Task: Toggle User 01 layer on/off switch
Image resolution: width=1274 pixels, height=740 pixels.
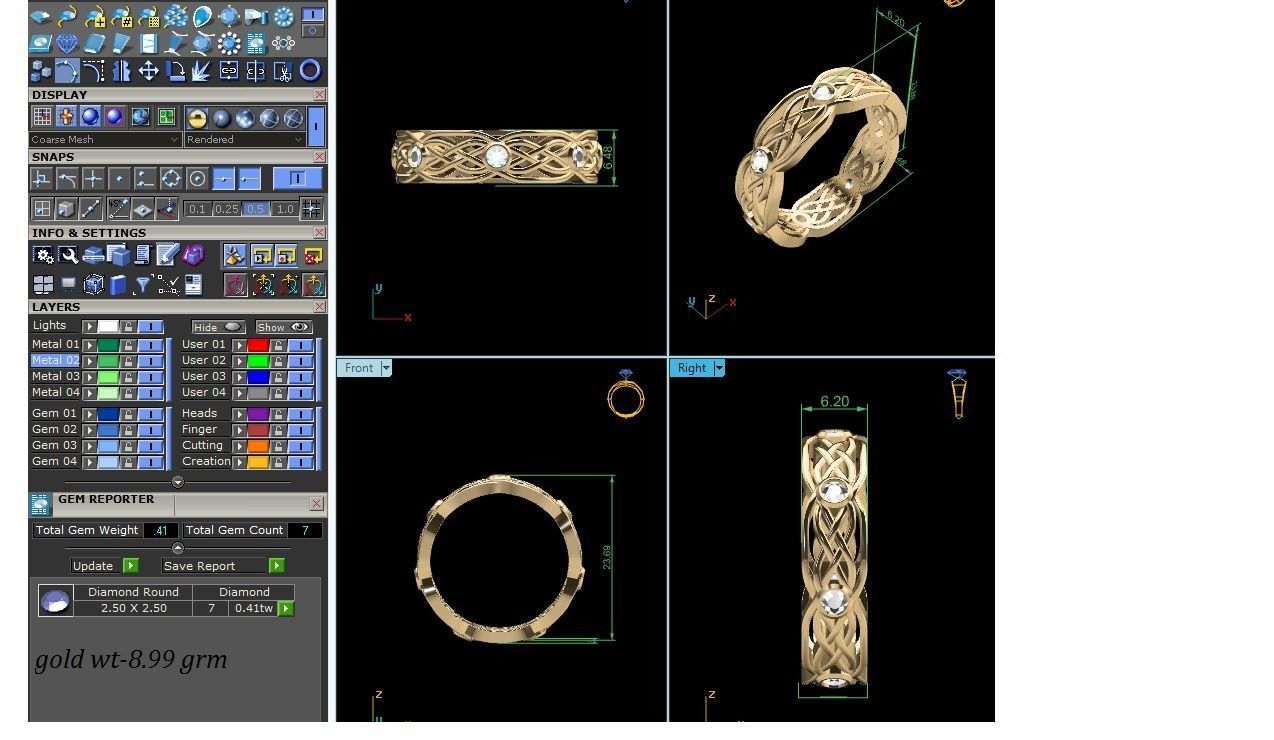Action: pyautogui.click(x=300, y=345)
